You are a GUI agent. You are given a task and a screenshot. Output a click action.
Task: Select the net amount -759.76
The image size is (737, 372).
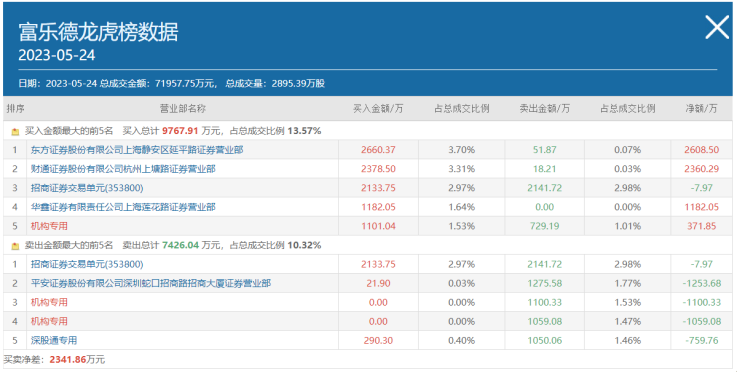click(701, 340)
